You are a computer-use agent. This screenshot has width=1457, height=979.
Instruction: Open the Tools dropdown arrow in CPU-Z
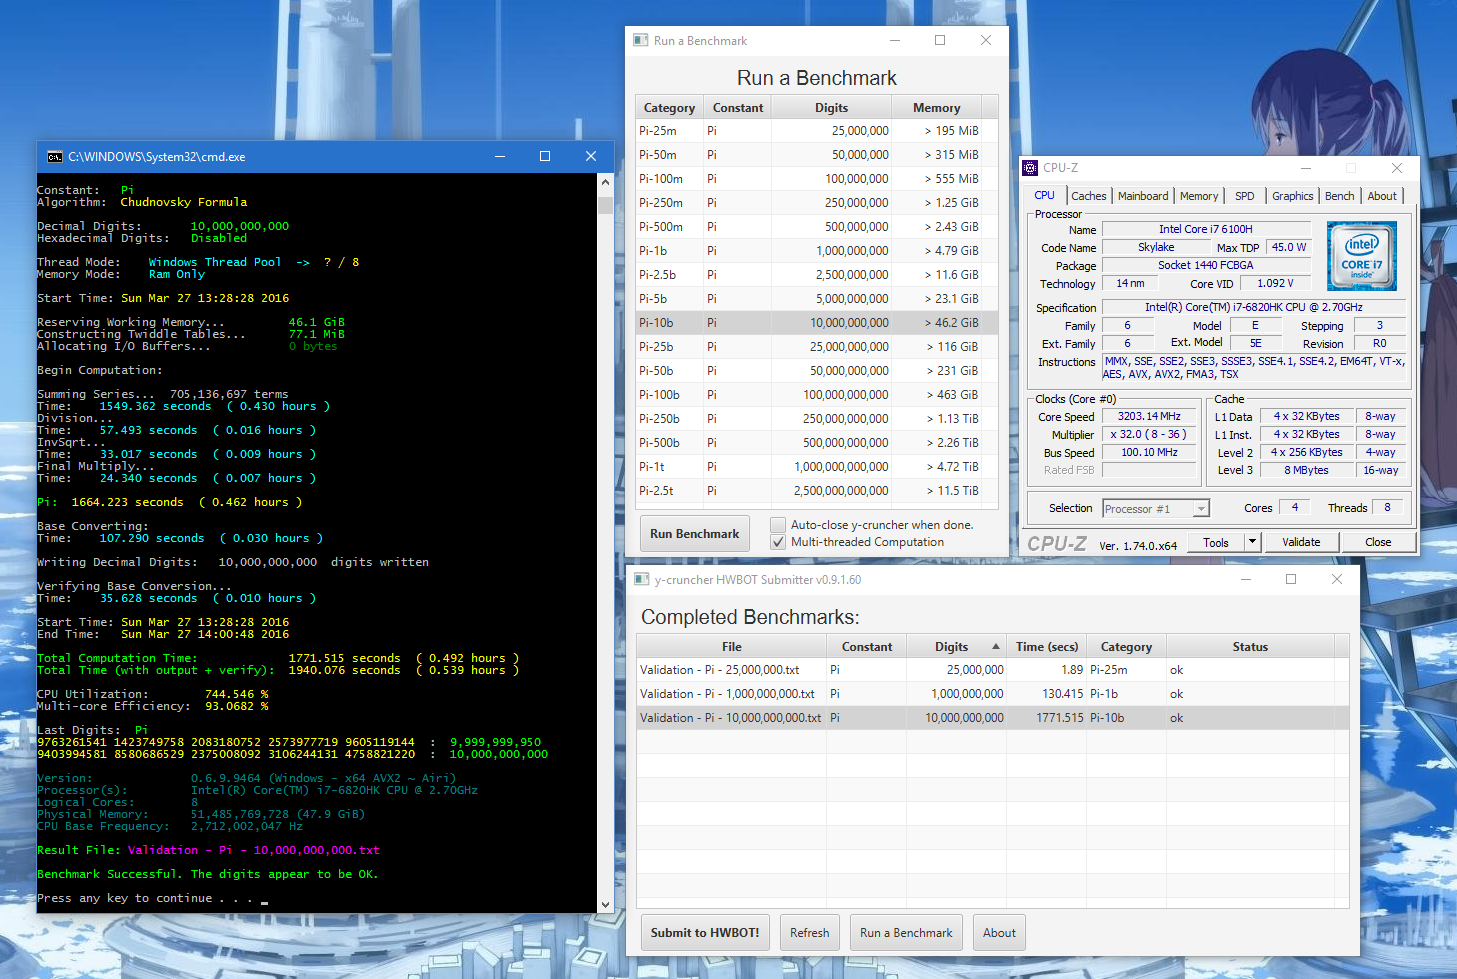click(1252, 542)
